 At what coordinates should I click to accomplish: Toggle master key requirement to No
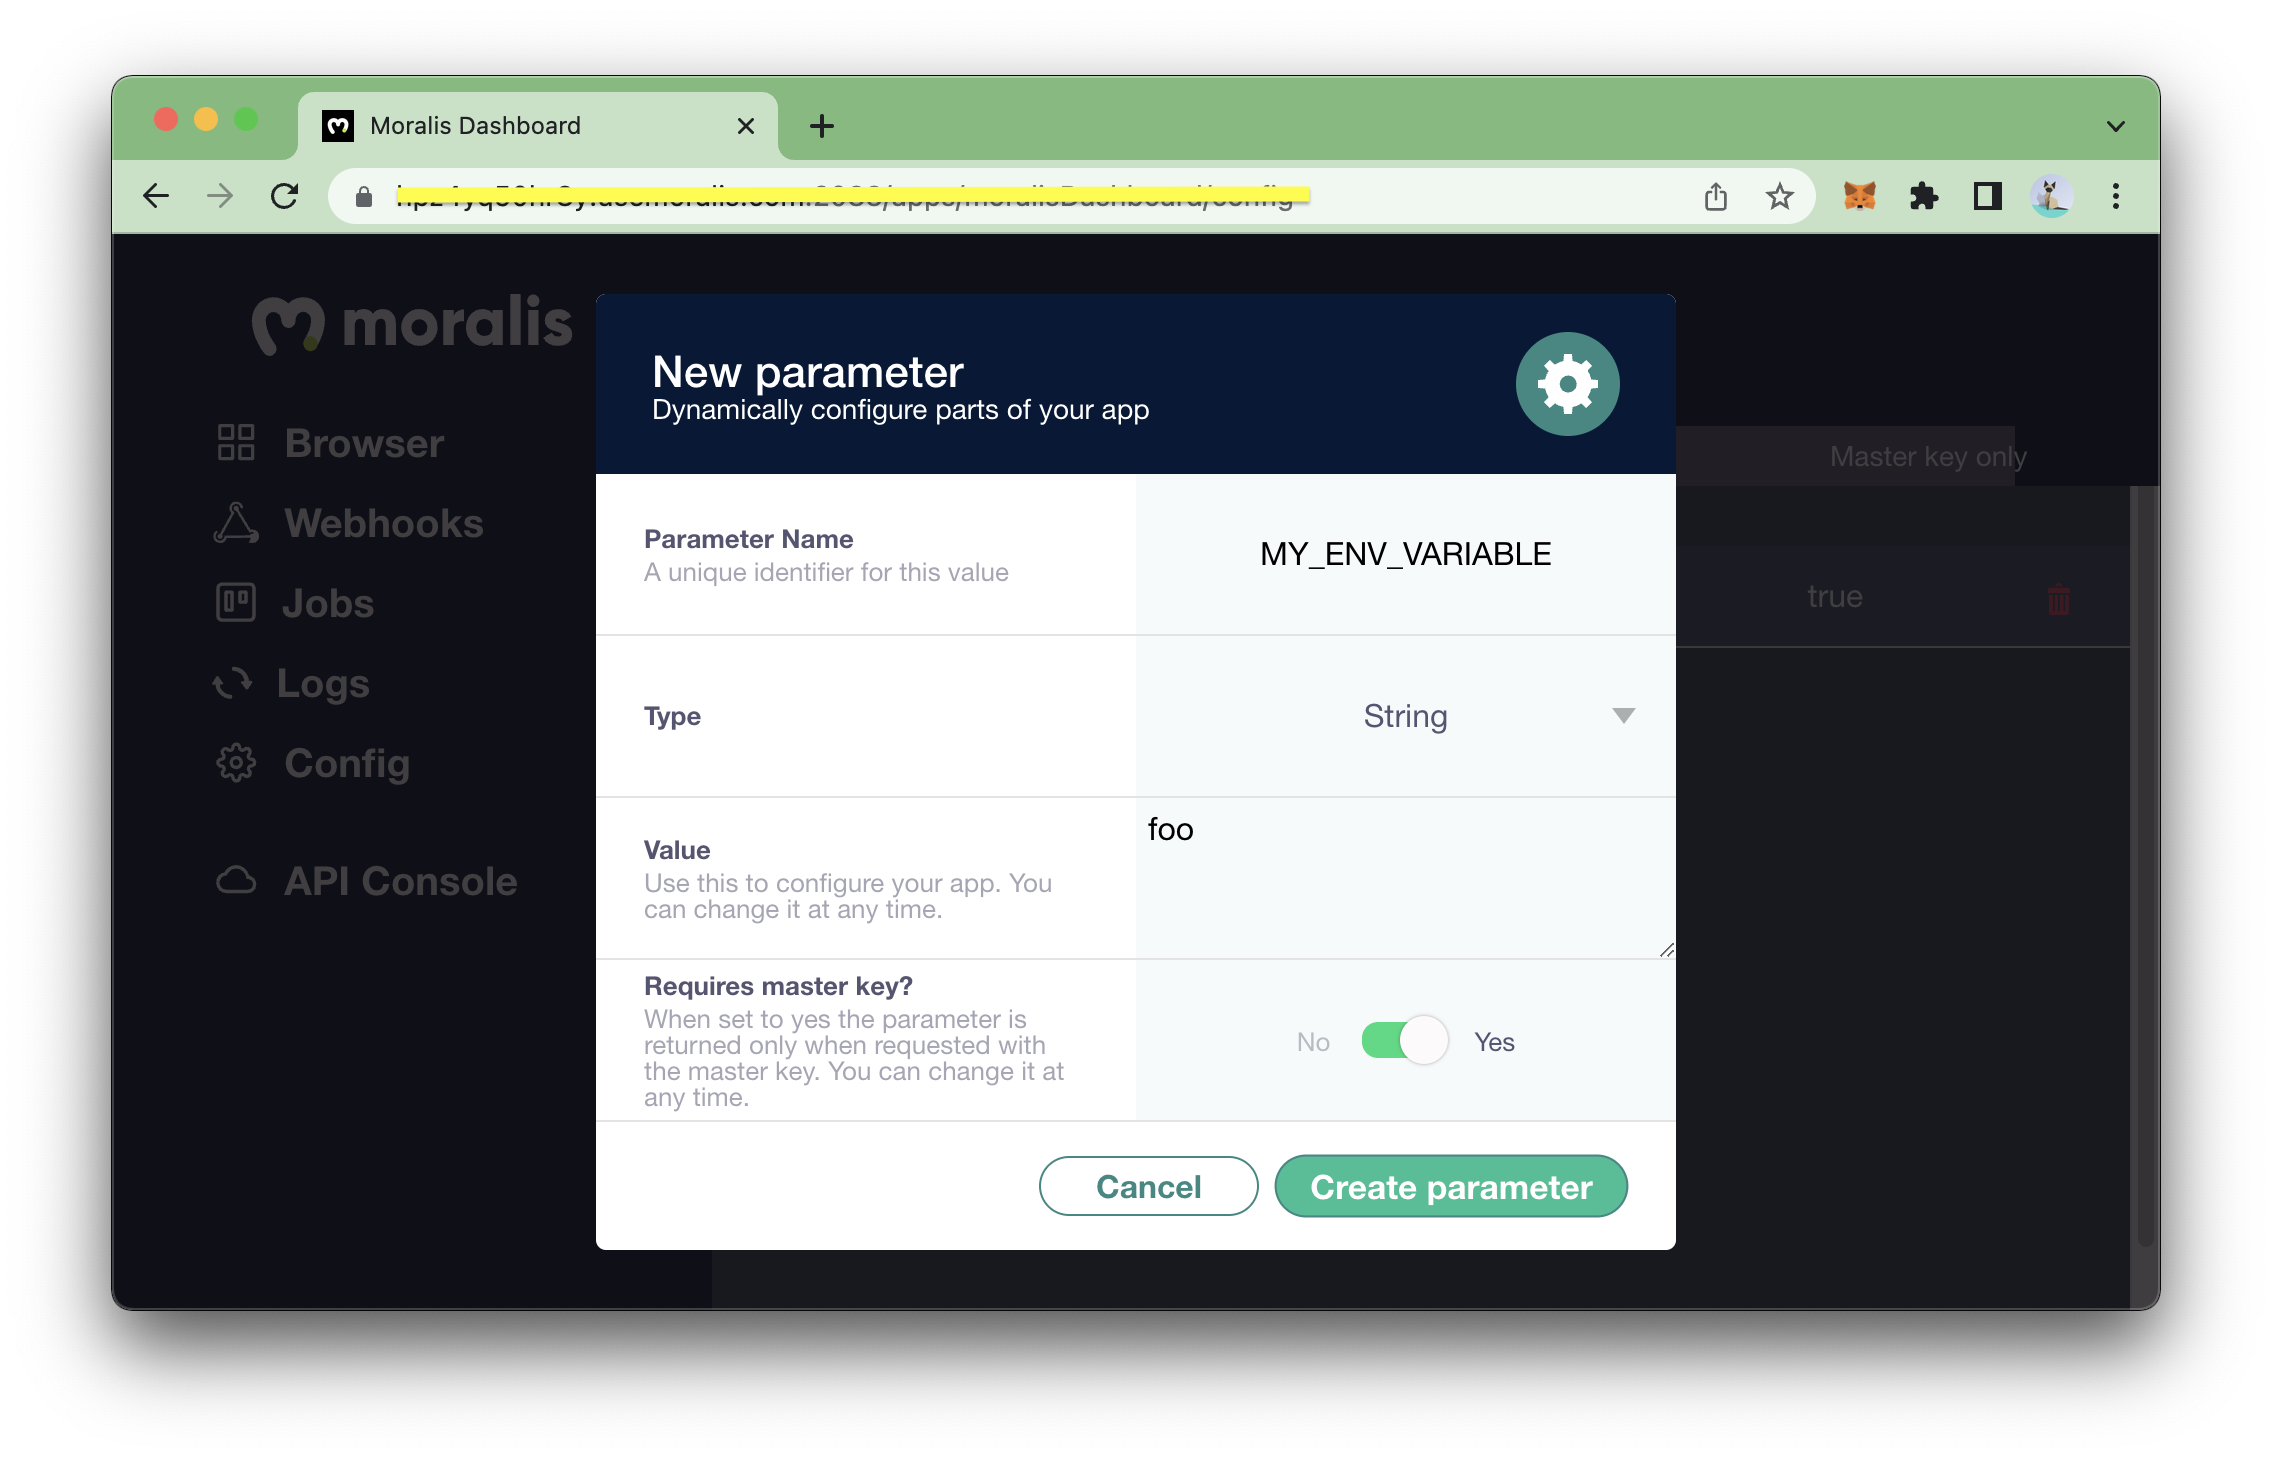tap(1403, 1039)
